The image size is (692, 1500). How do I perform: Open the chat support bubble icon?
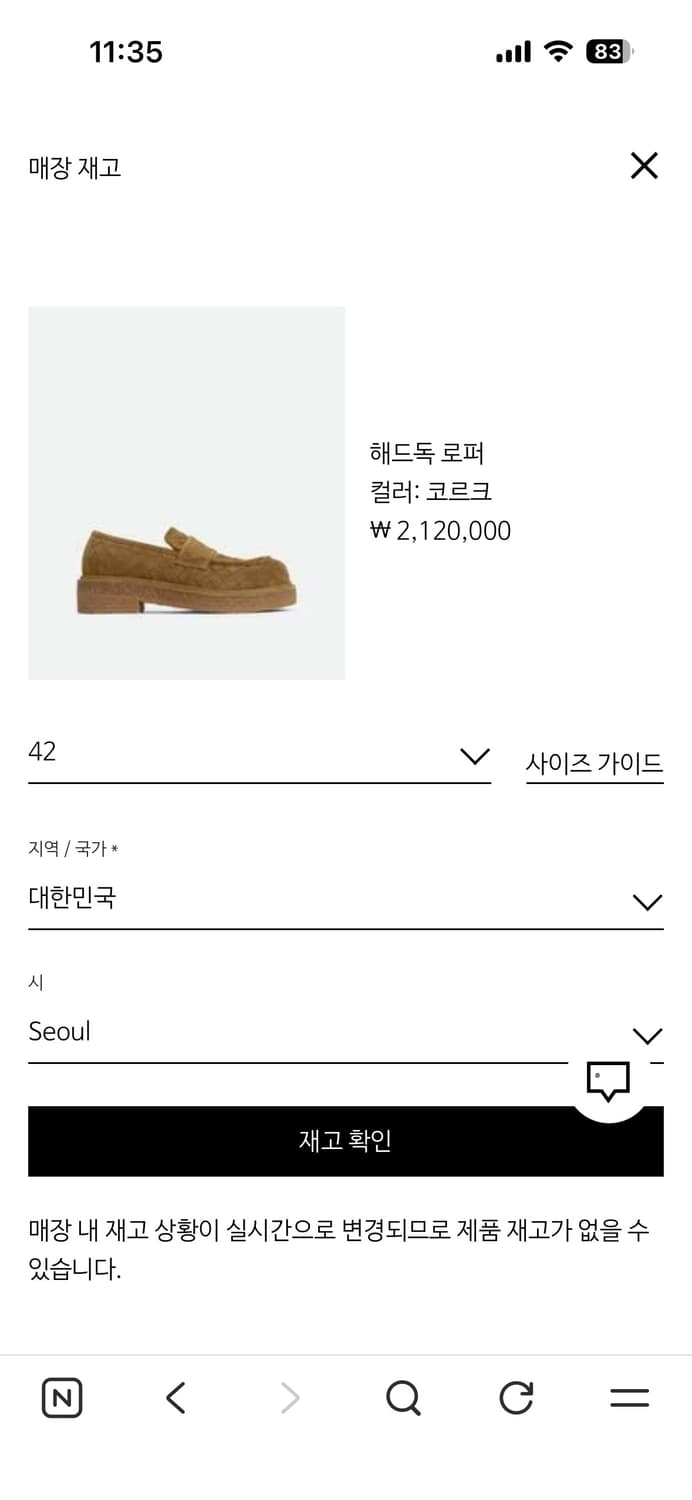tap(609, 1079)
